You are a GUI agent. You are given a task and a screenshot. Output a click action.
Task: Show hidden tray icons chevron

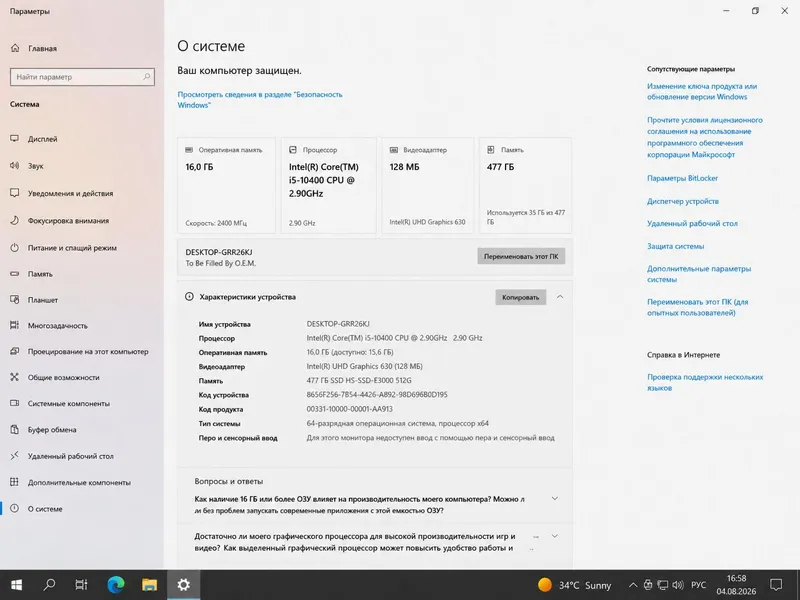click(633, 585)
